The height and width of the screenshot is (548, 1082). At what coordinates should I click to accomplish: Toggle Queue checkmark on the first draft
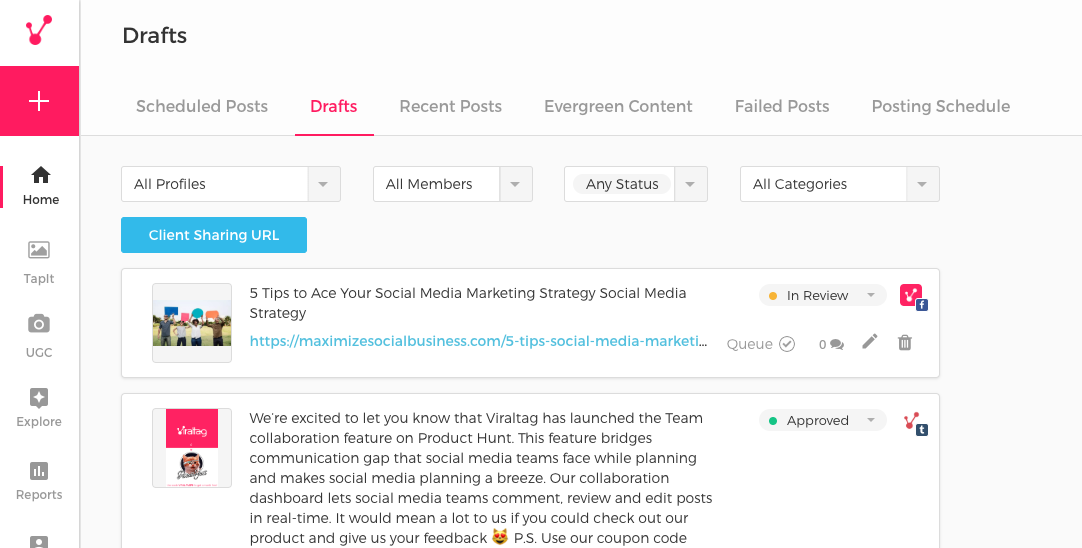787,344
